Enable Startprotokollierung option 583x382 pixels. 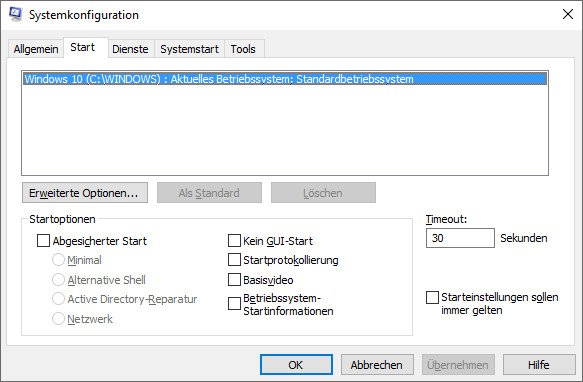234,260
